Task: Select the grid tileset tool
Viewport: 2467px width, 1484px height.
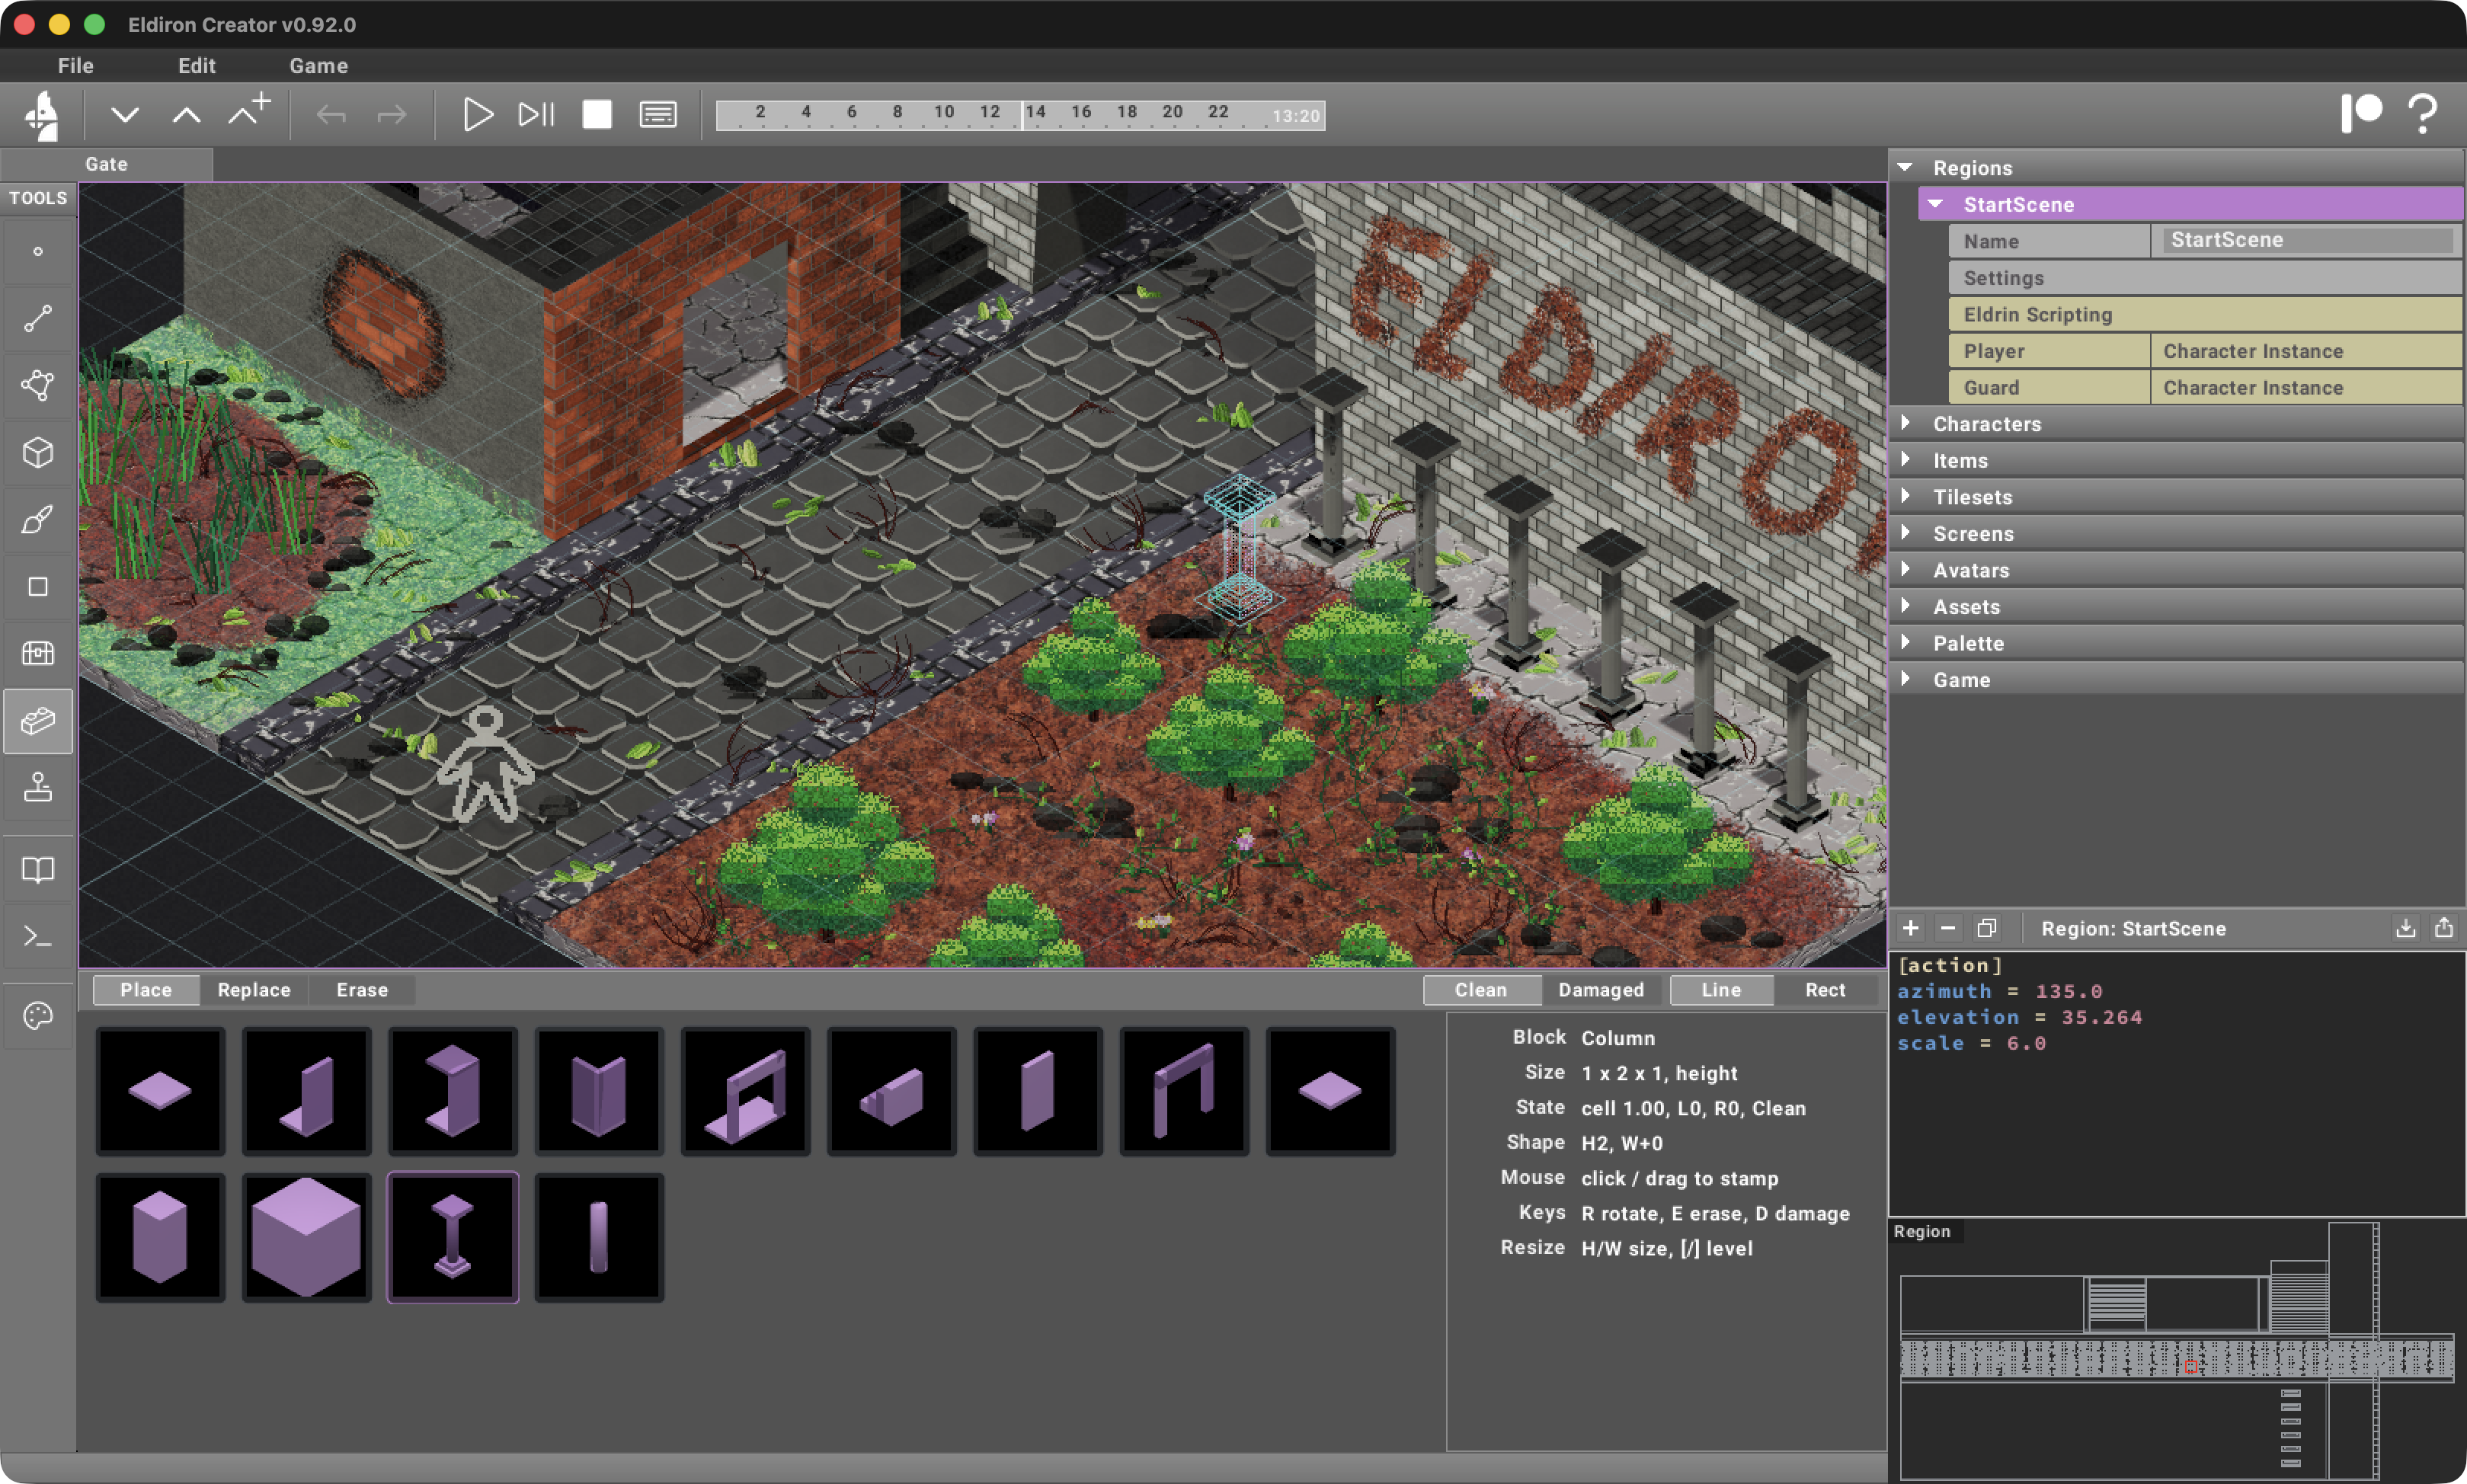Action: (38, 654)
